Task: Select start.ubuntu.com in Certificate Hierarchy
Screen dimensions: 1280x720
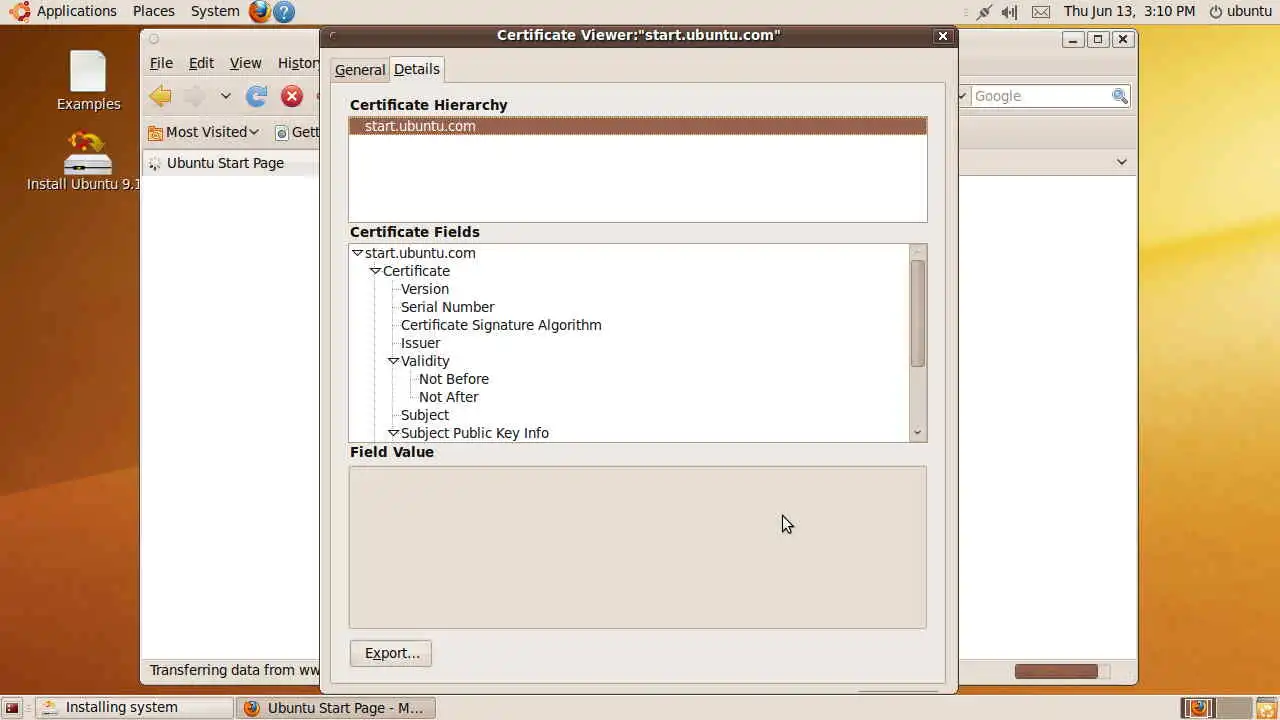Action: [638, 126]
